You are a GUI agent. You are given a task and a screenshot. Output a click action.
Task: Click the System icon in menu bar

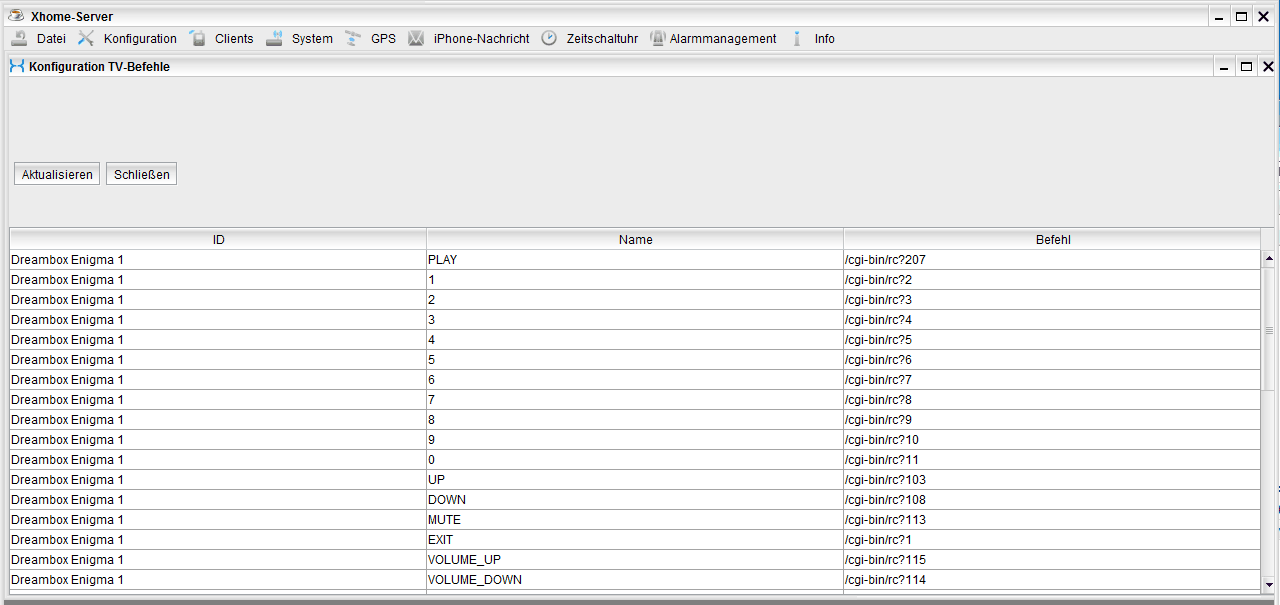click(x=274, y=38)
